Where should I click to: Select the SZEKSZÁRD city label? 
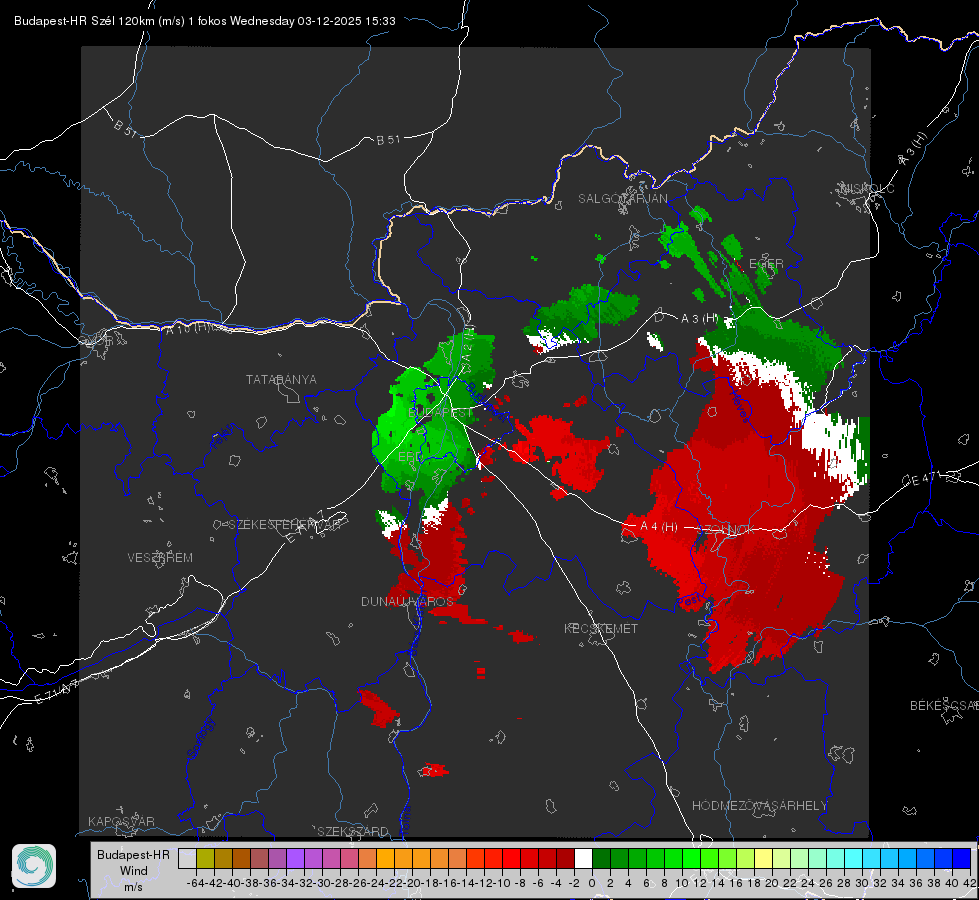353,831
